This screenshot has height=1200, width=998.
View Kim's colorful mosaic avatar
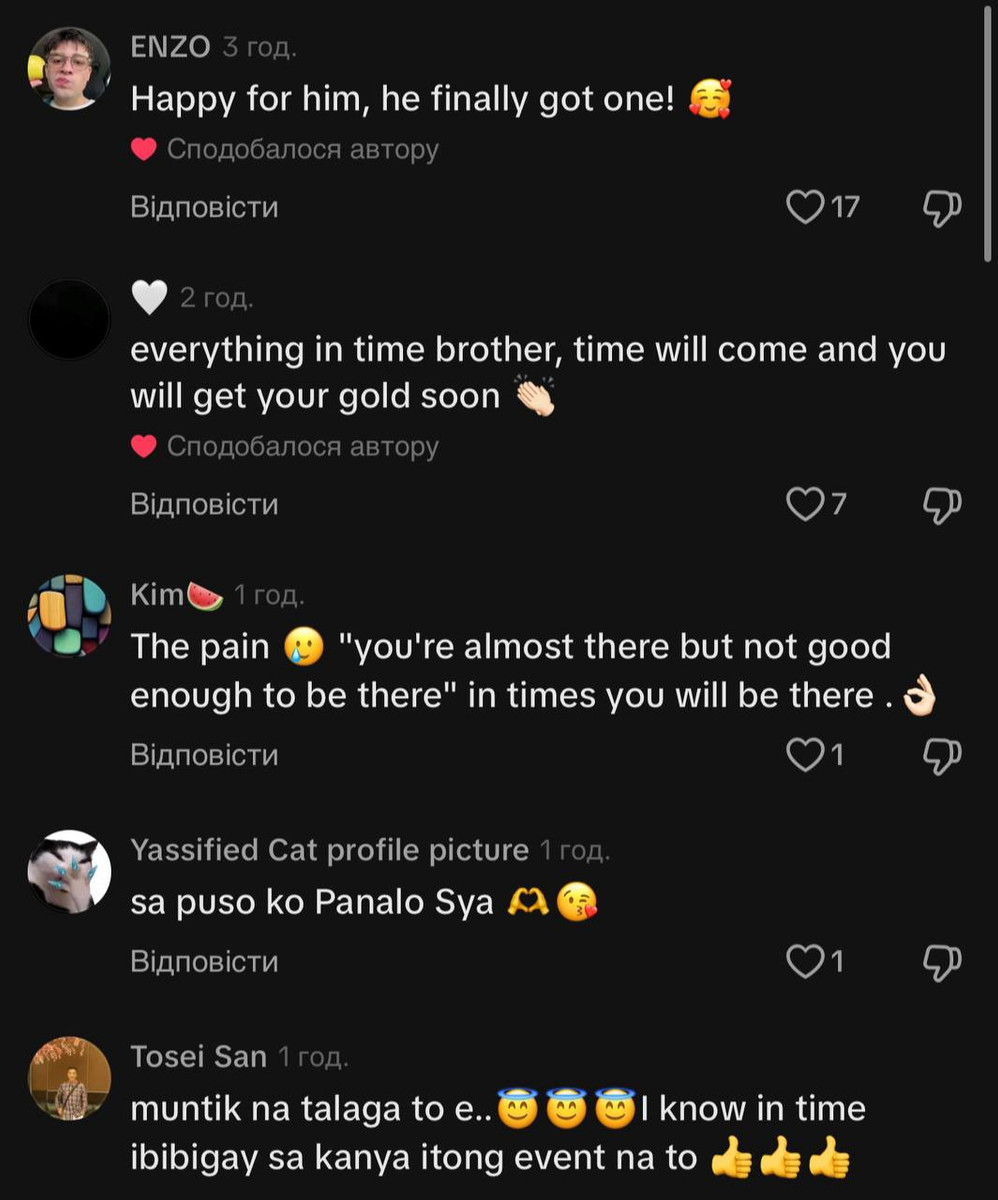69,615
